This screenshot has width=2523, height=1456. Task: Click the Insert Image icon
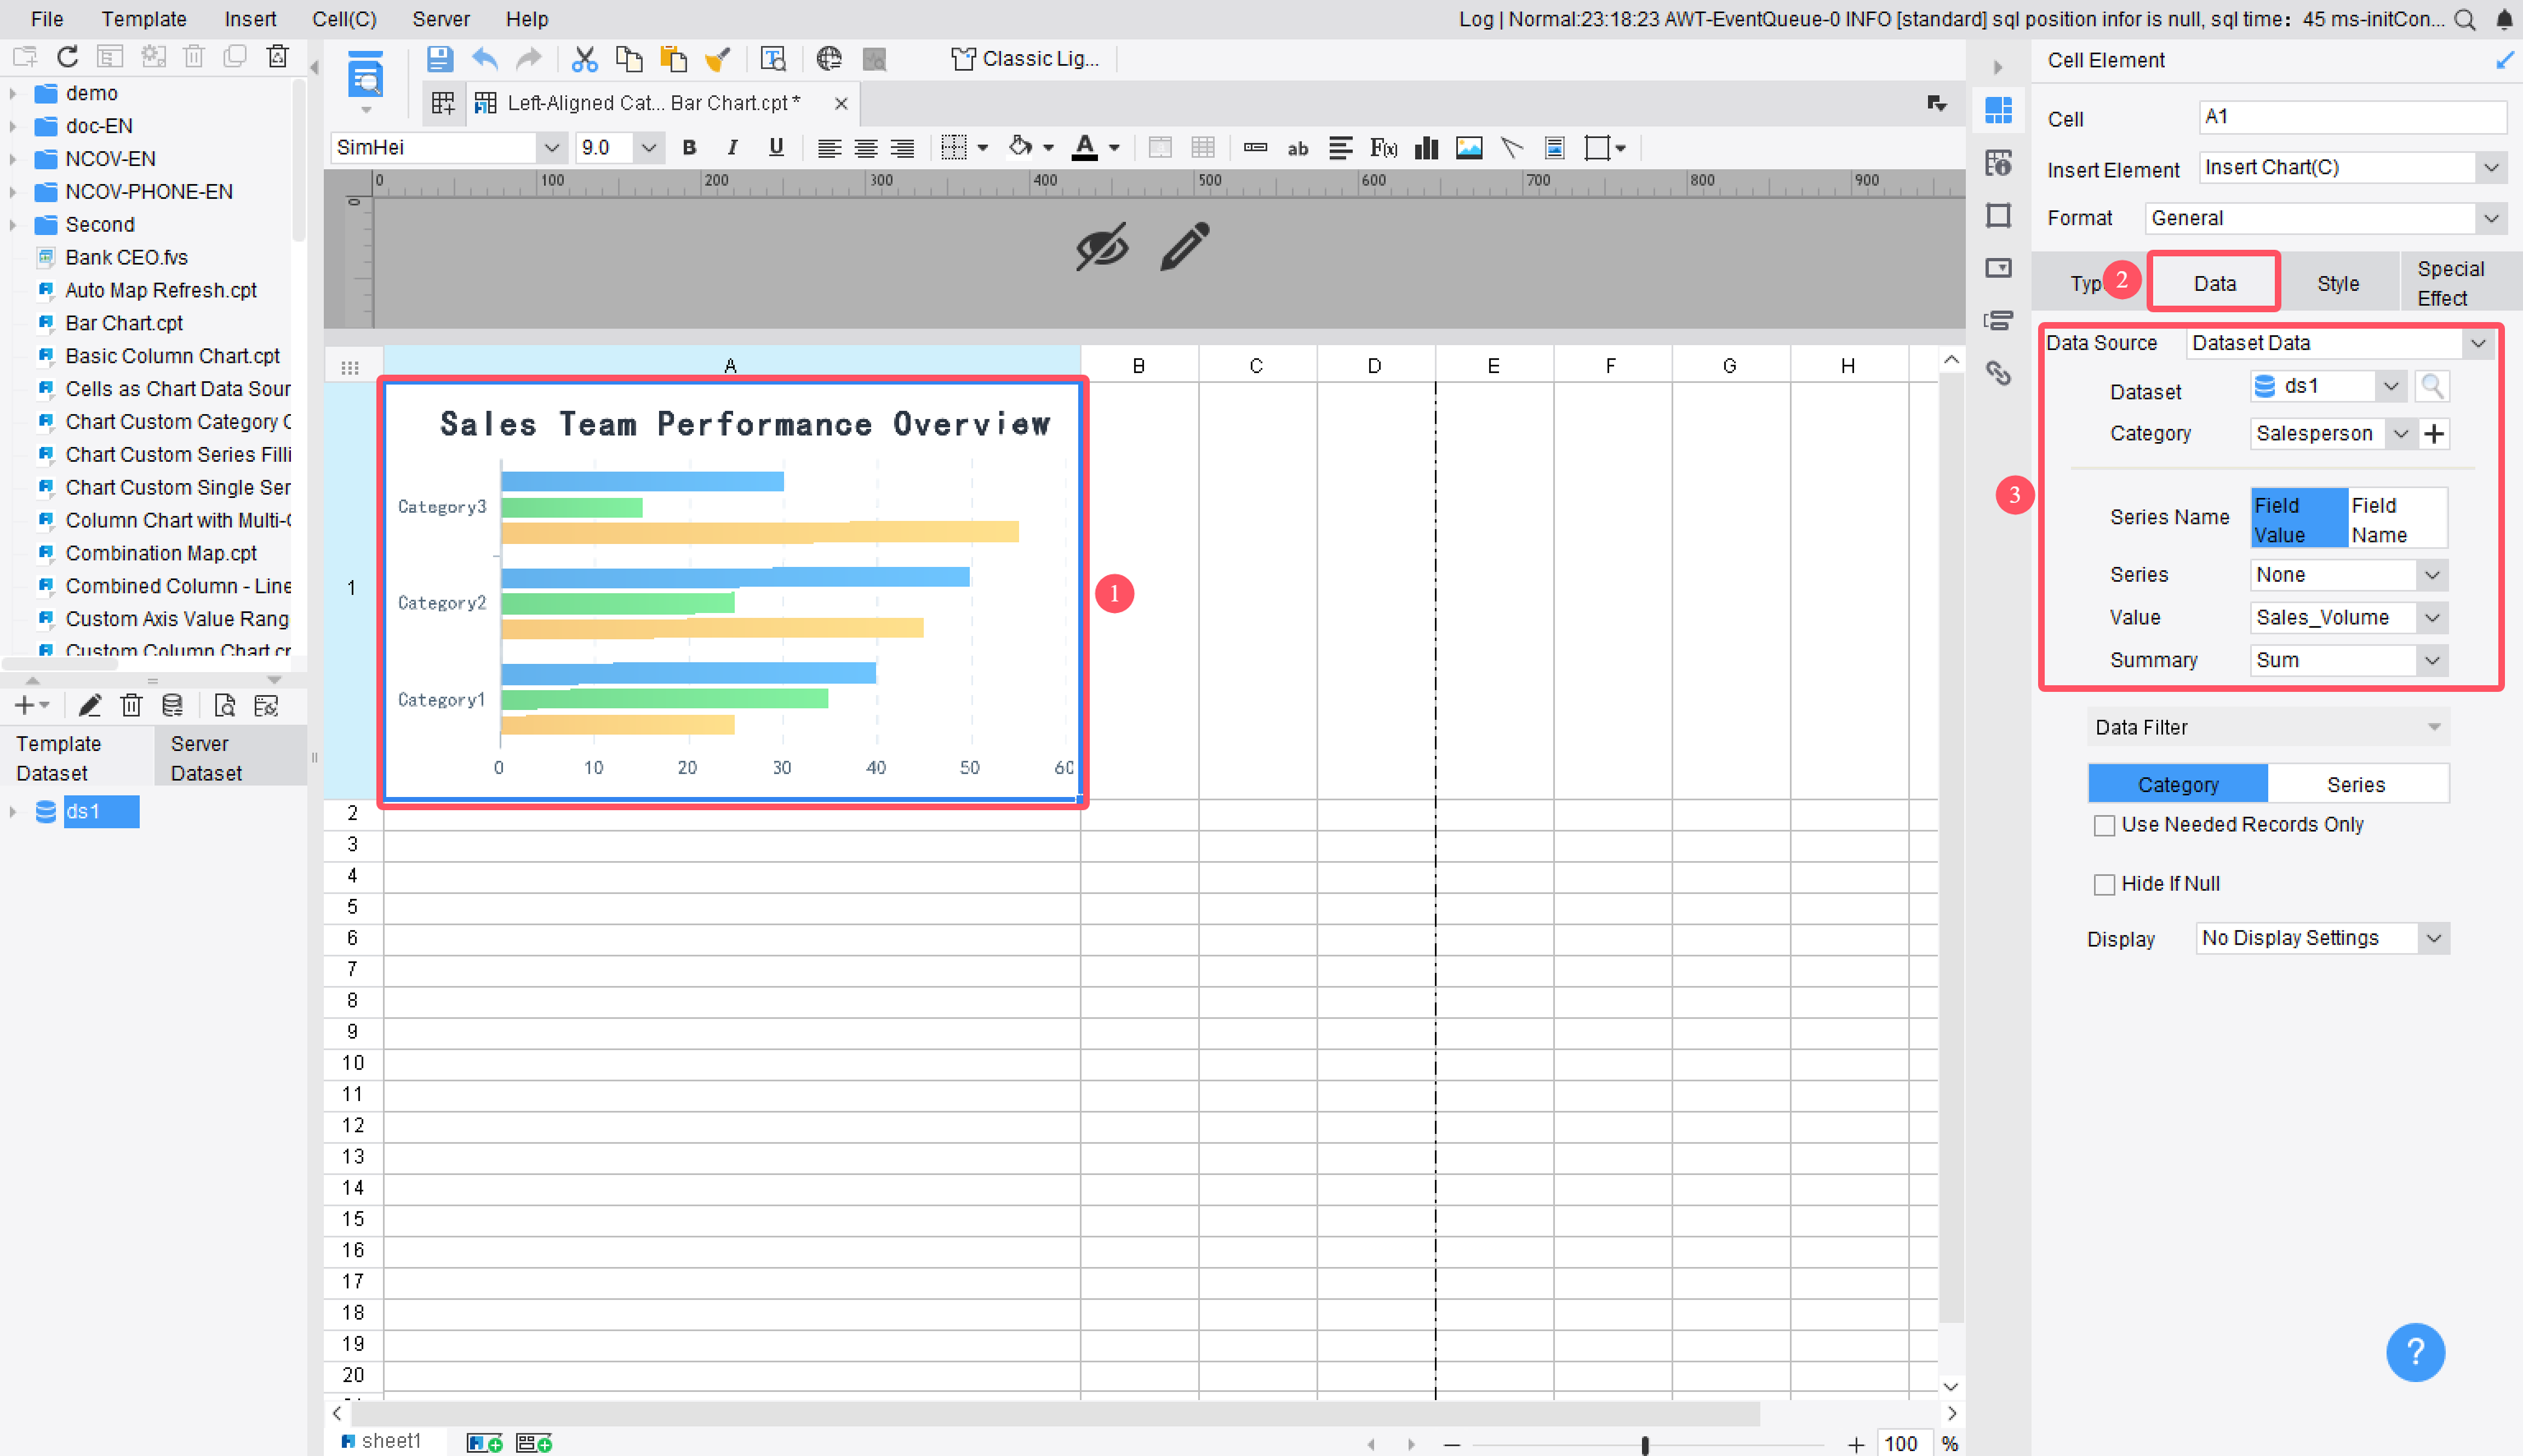click(x=1469, y=148)
